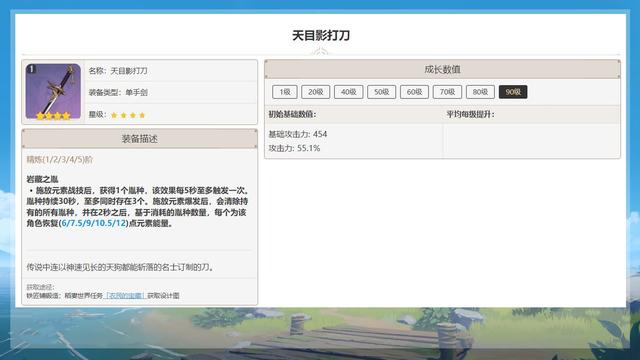This screenshot has height=360, width=640.
Task: Click the 成长数值 panel header
Action: point(442,69)
